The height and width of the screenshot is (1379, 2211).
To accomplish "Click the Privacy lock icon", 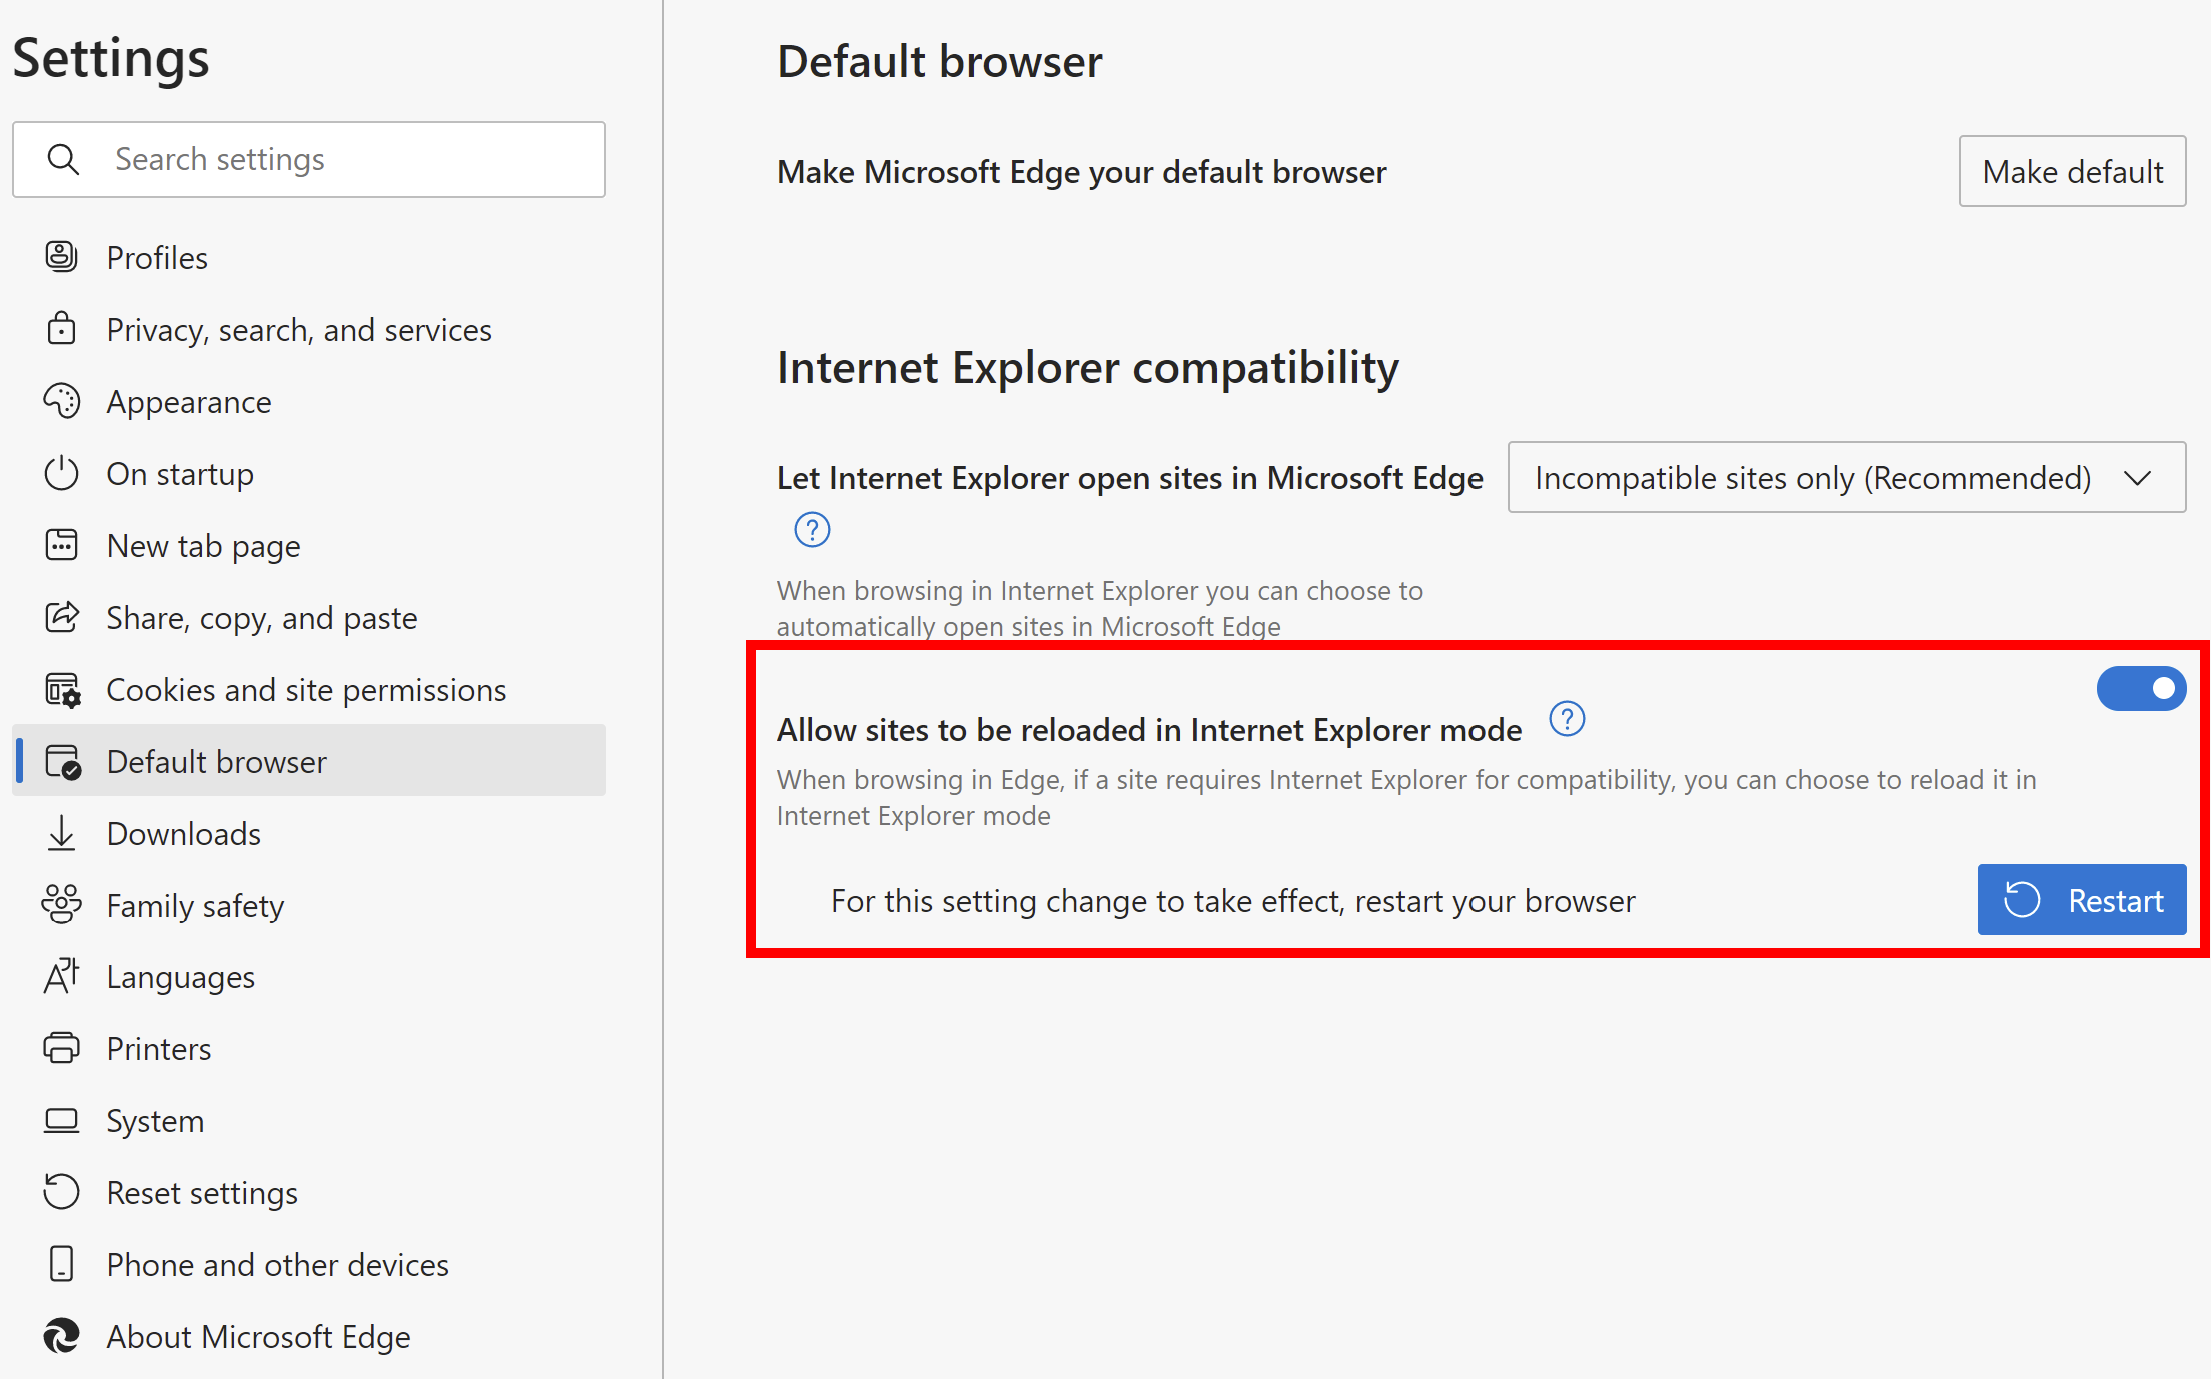I will [x=61, y=329].
